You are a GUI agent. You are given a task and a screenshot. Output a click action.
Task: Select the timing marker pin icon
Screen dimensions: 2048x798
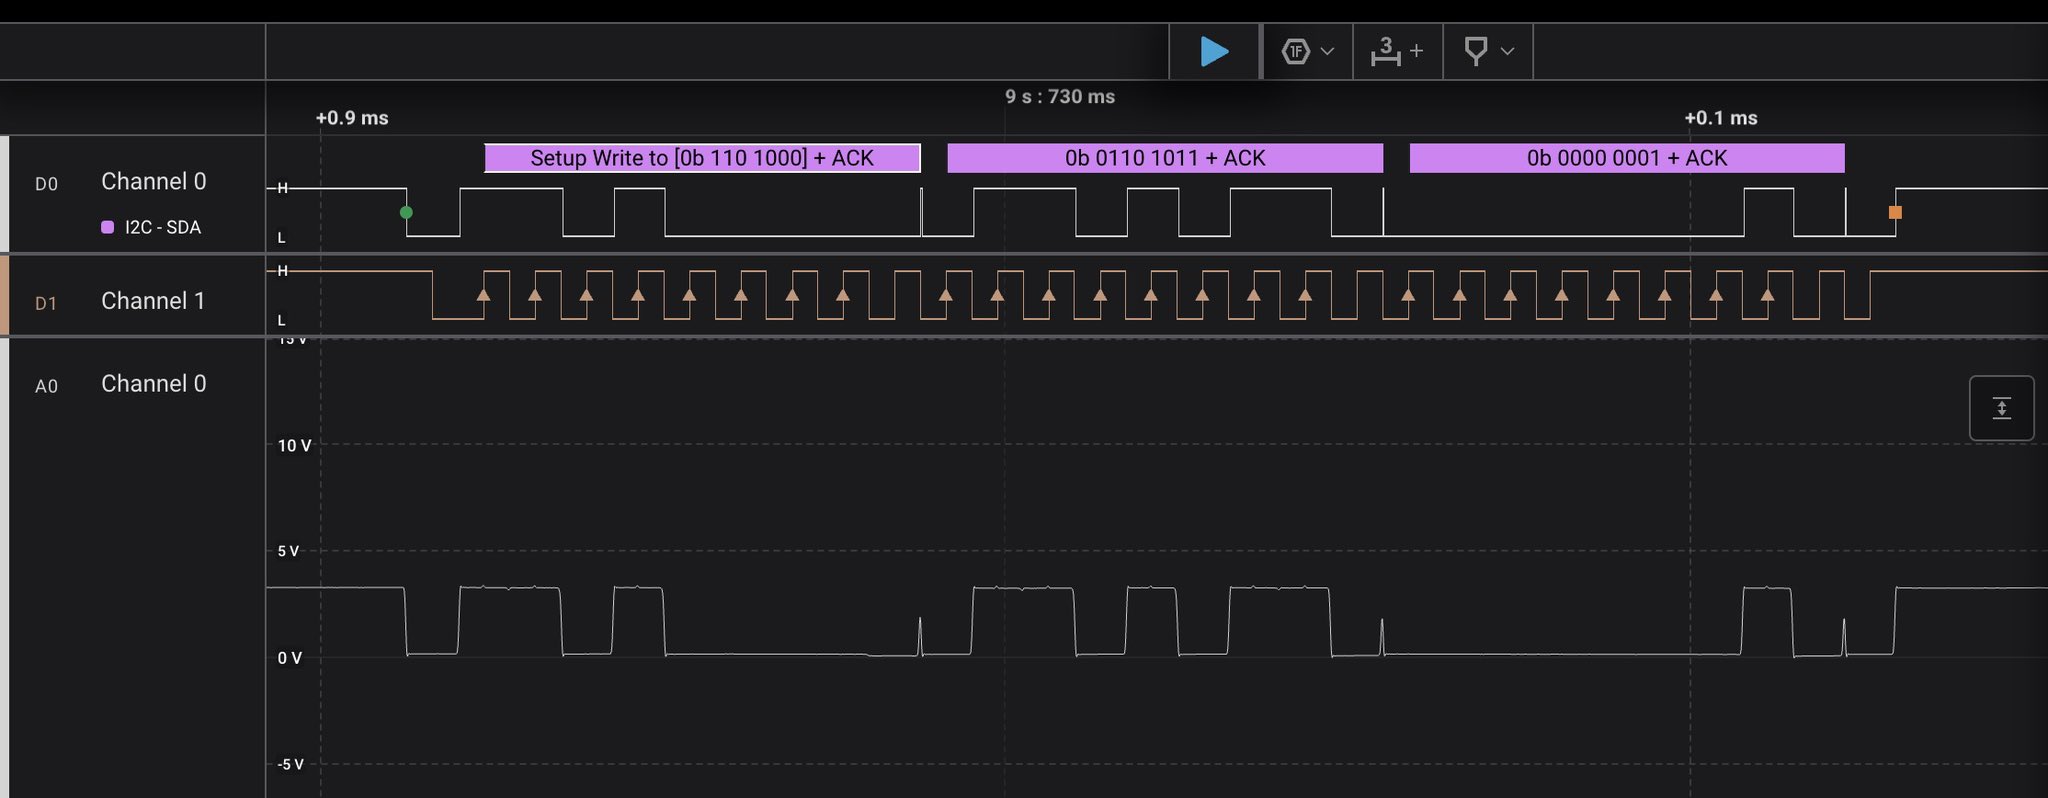click(x=1476, y=51)
